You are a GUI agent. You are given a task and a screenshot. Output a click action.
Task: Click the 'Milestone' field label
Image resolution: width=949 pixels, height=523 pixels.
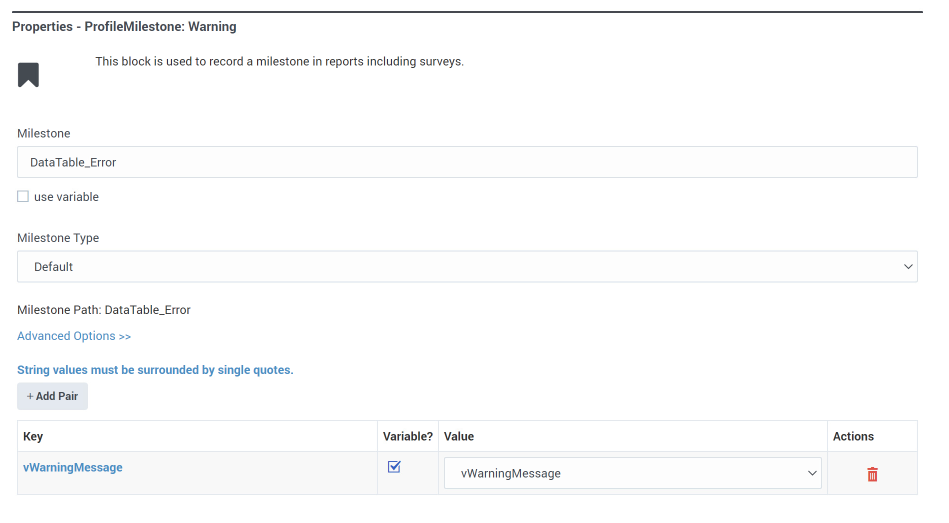point(44,133)
